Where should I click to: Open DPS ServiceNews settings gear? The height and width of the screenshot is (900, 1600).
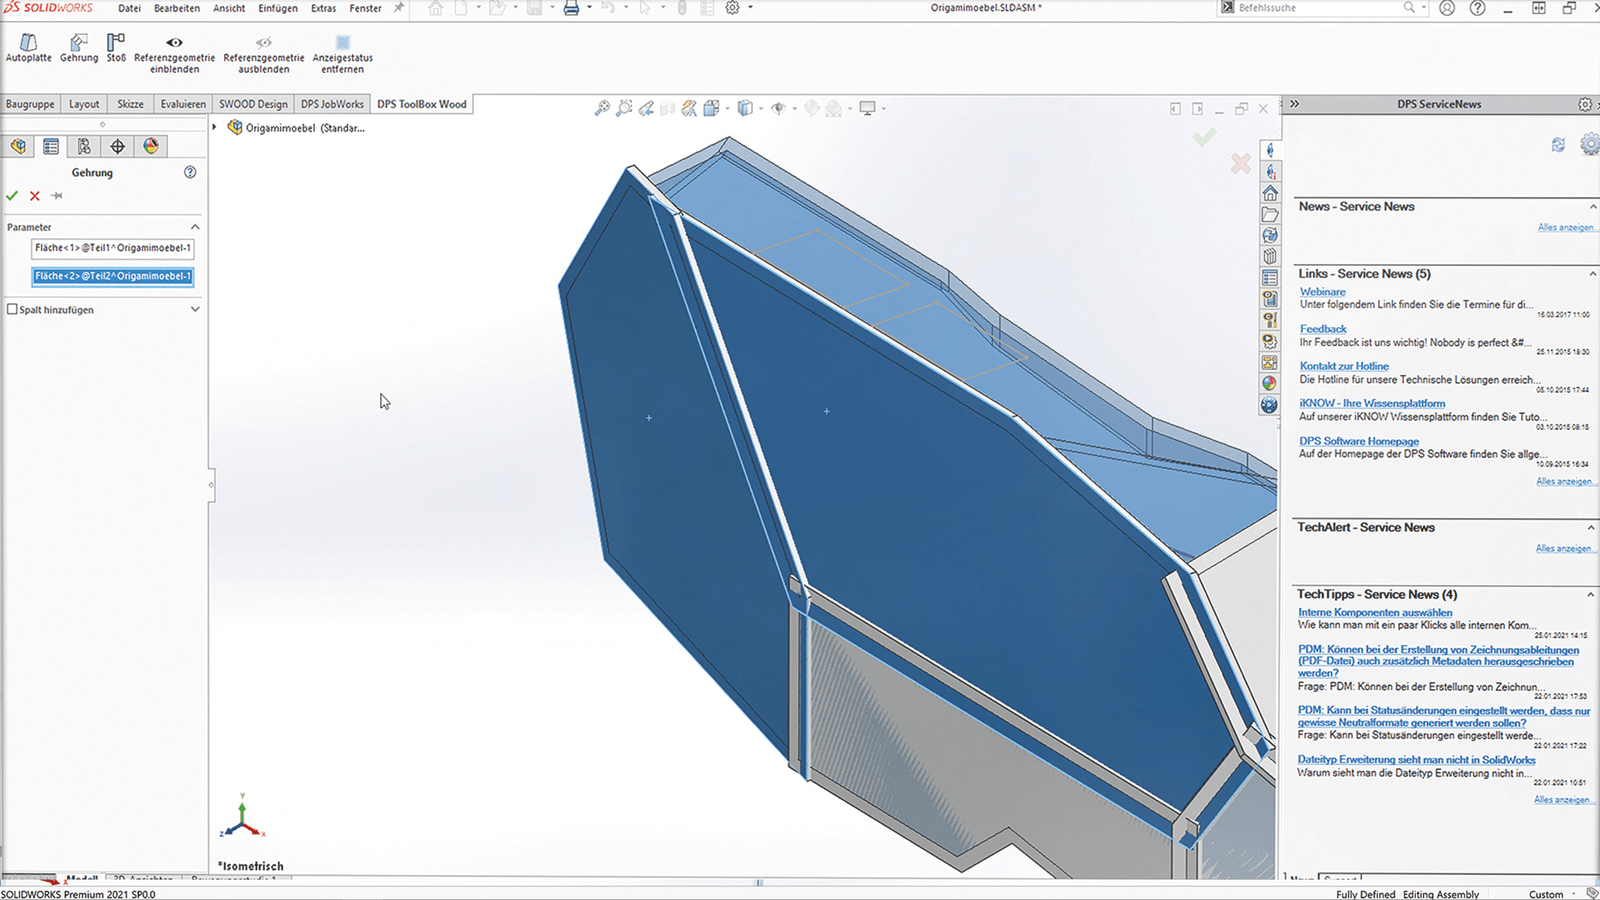click(1585, 104)
